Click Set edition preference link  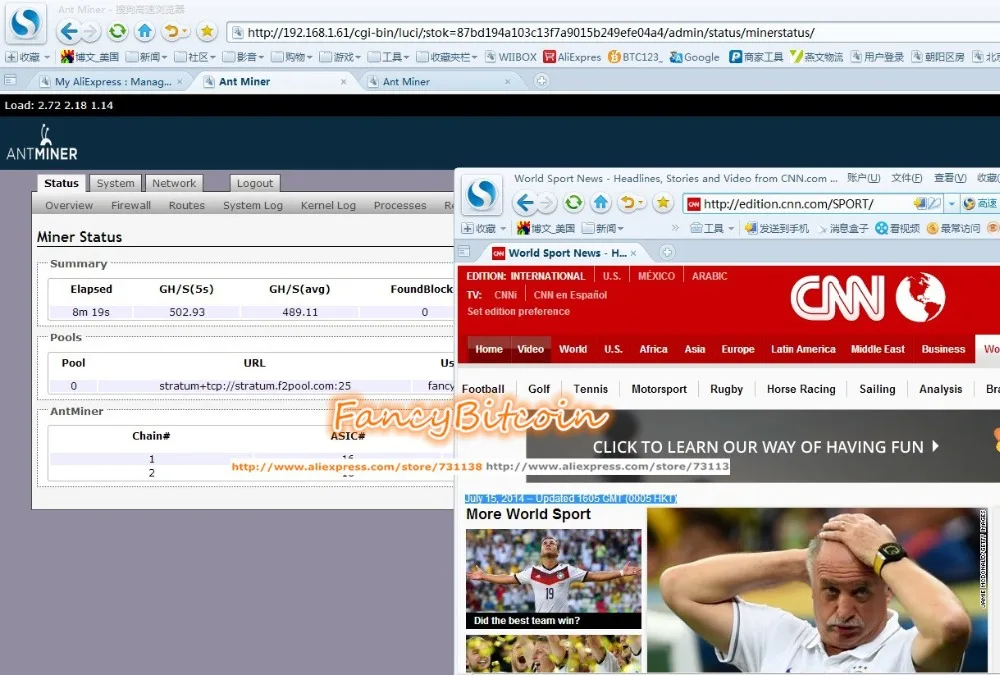(x=518, y=311)
